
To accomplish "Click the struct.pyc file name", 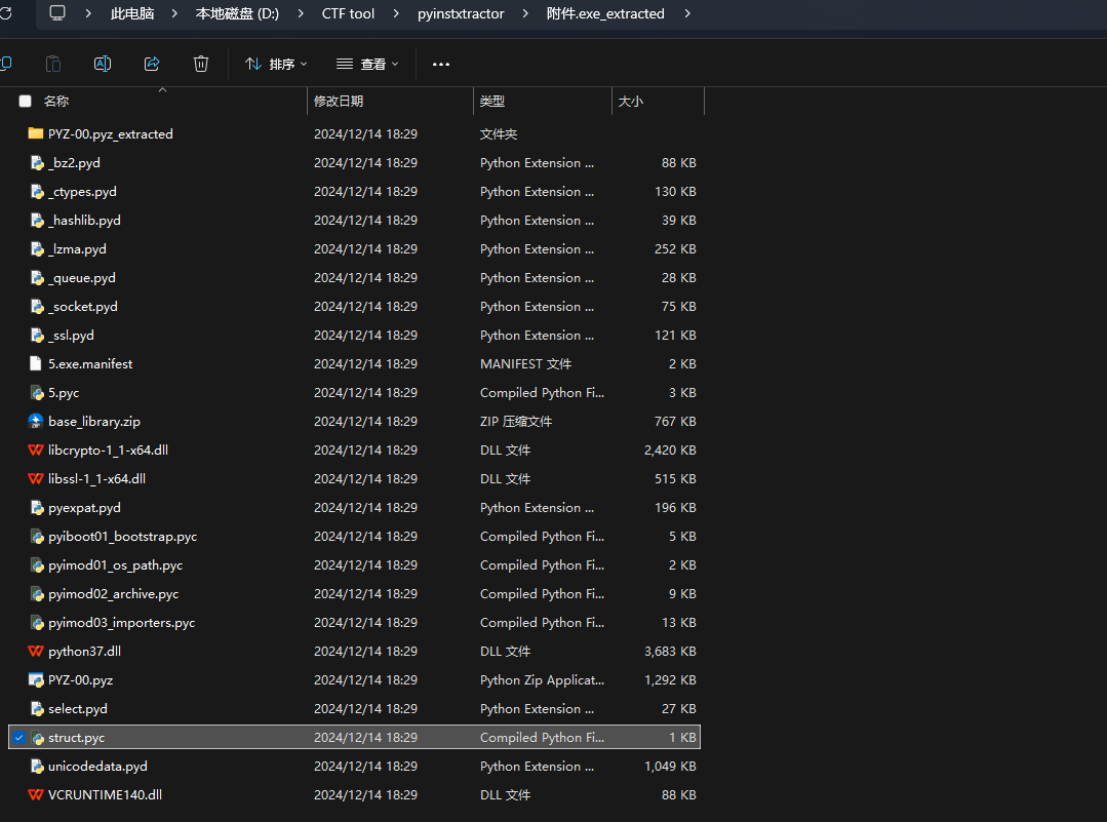I will click(x=76, y=738).
